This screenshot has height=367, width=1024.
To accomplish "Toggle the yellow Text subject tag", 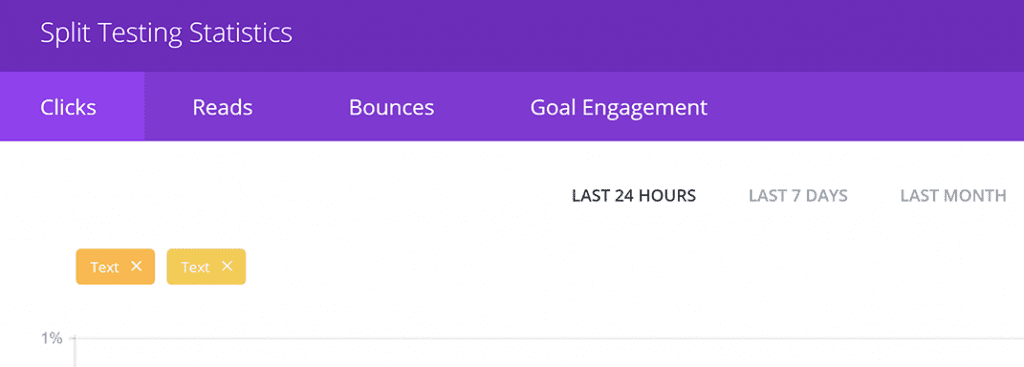I will coord(206,266).
